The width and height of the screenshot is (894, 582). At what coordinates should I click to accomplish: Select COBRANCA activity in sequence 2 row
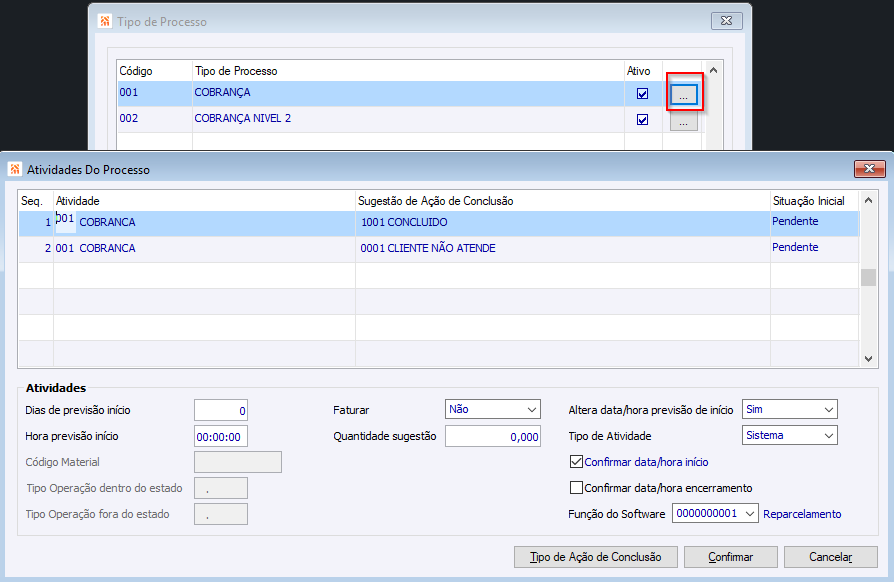click(107, 249)
